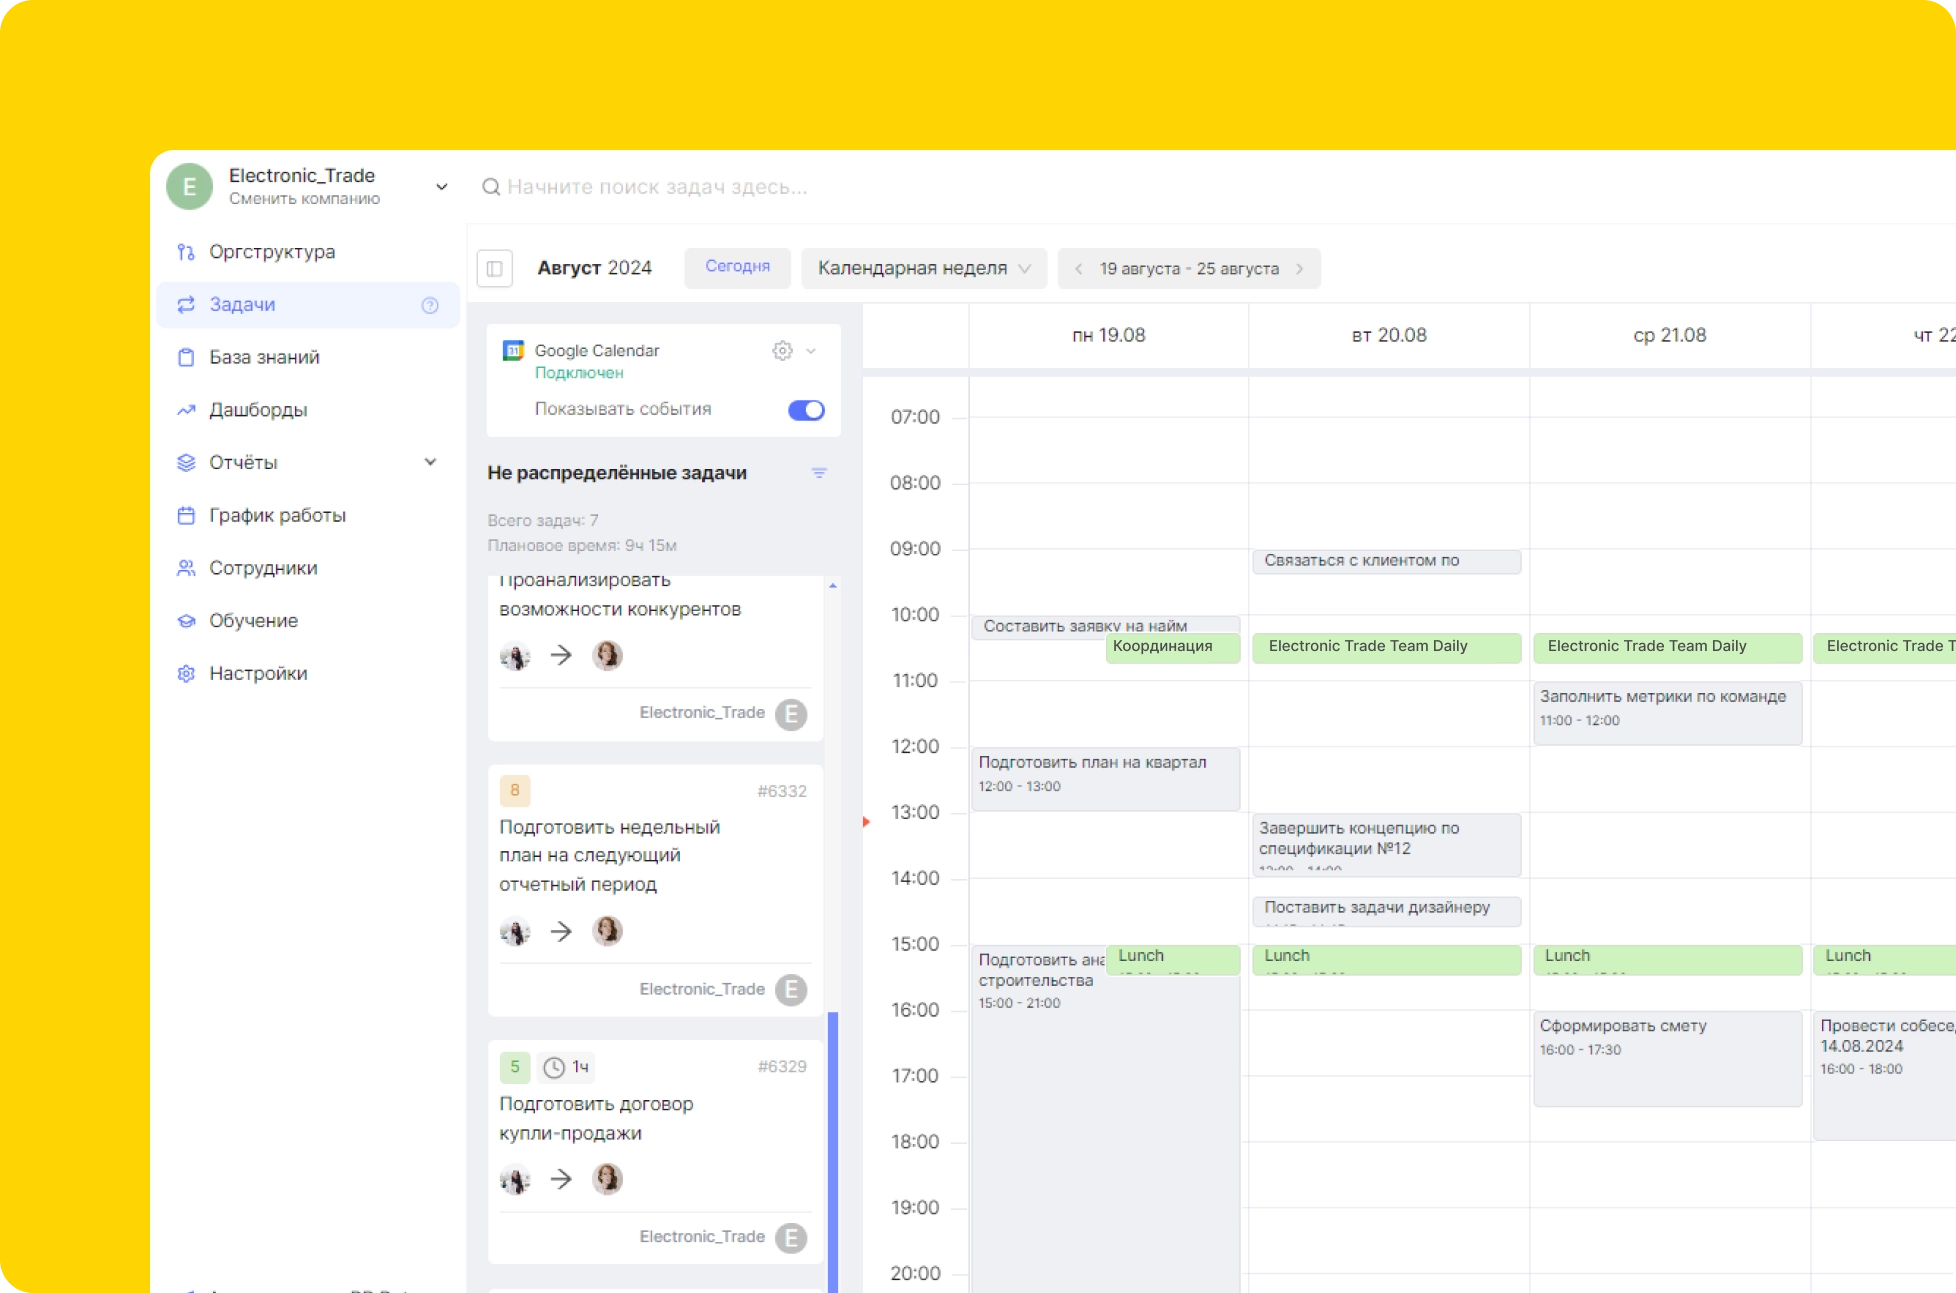Open event Завершить концепцию по спецификации №12
The height and width of the screenshot is (1293, 1956).
1386,844
